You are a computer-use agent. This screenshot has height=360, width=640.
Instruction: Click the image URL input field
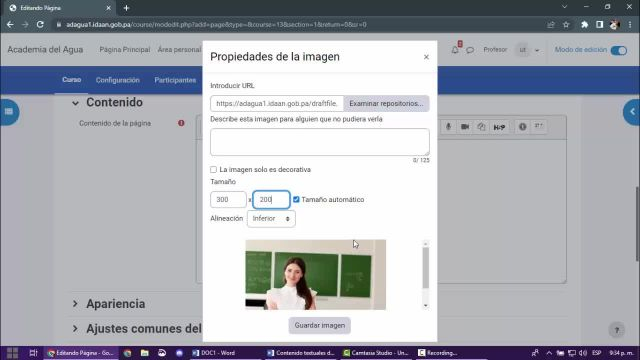(277, 104)
